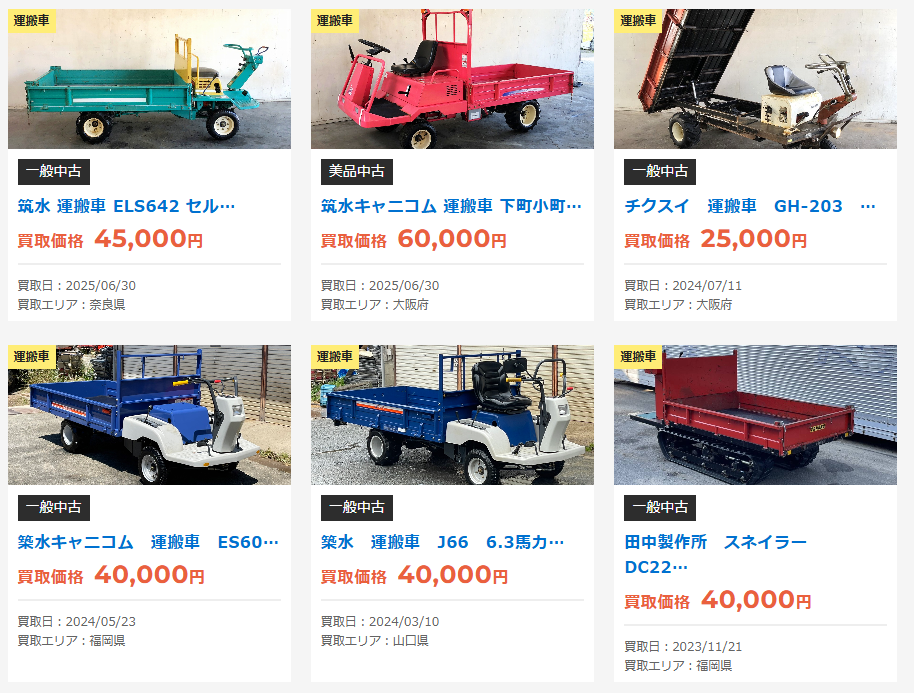Viewport: 914px width, 693px height.
Task: Open the チクスイ 運搬車 GH-203 title link
Action: coord(750,206)
